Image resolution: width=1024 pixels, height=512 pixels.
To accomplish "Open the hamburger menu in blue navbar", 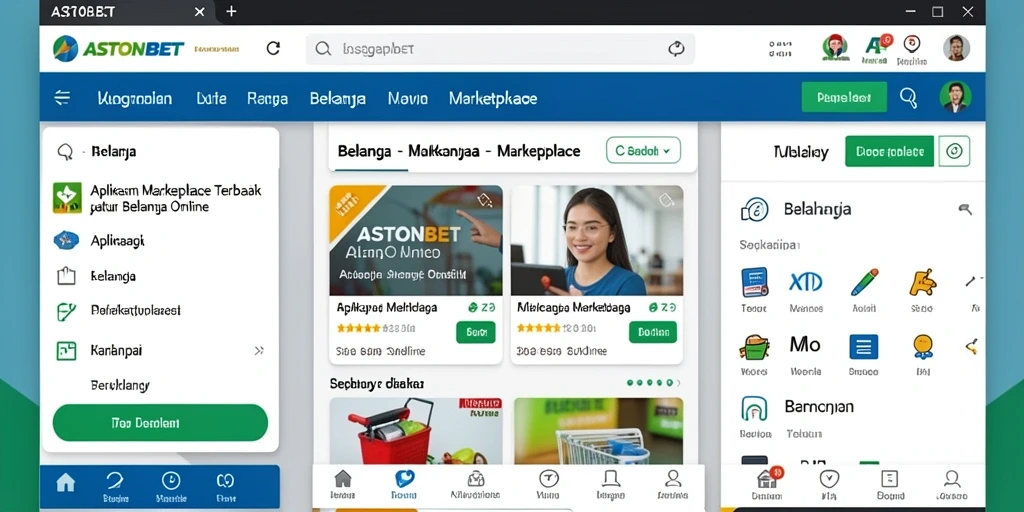I will point(62,98).
